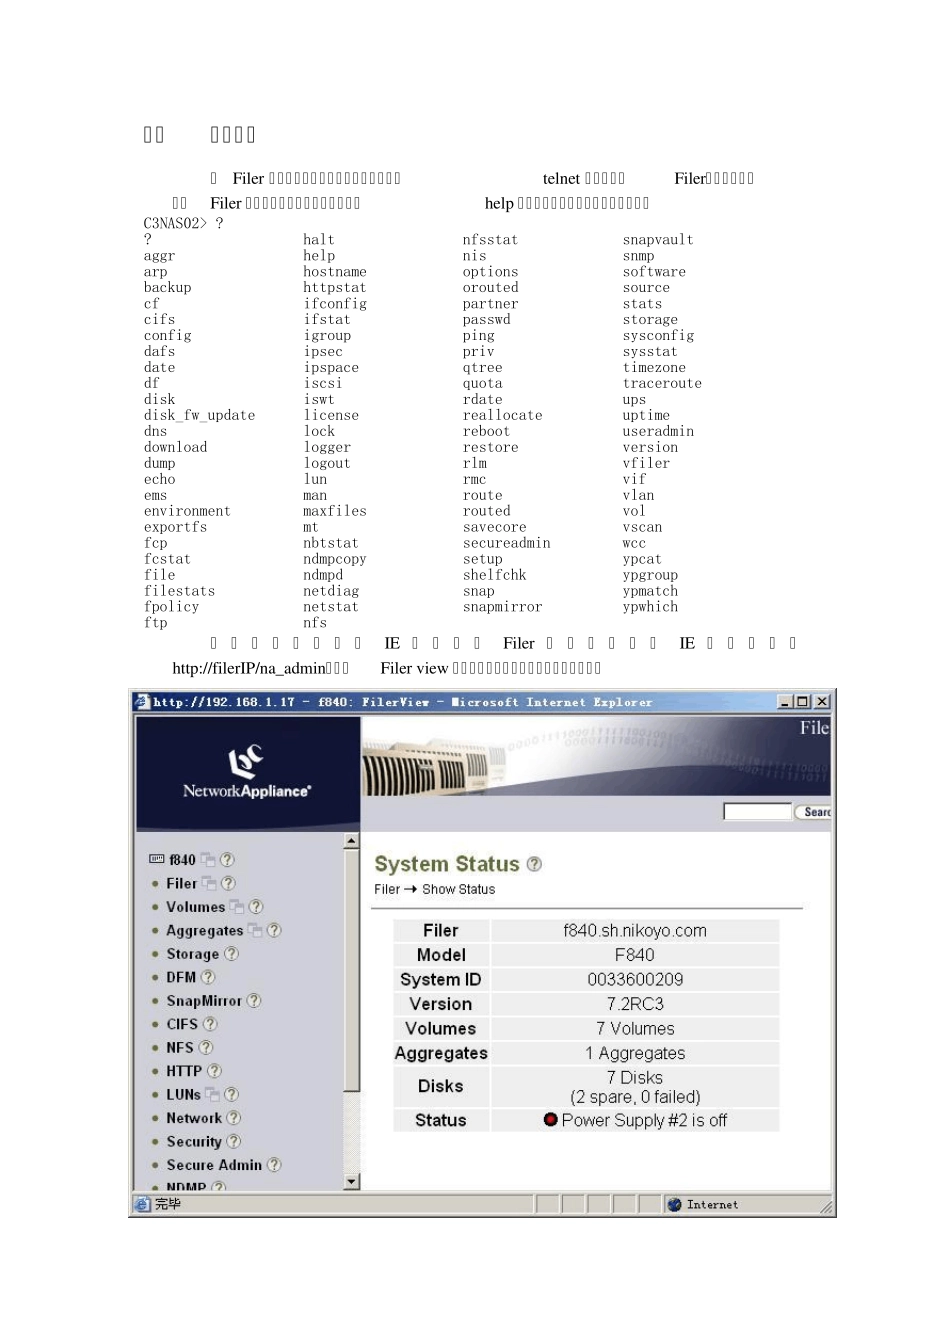Click the sidebar vertical scrollbar thumb

pos(351,970)
